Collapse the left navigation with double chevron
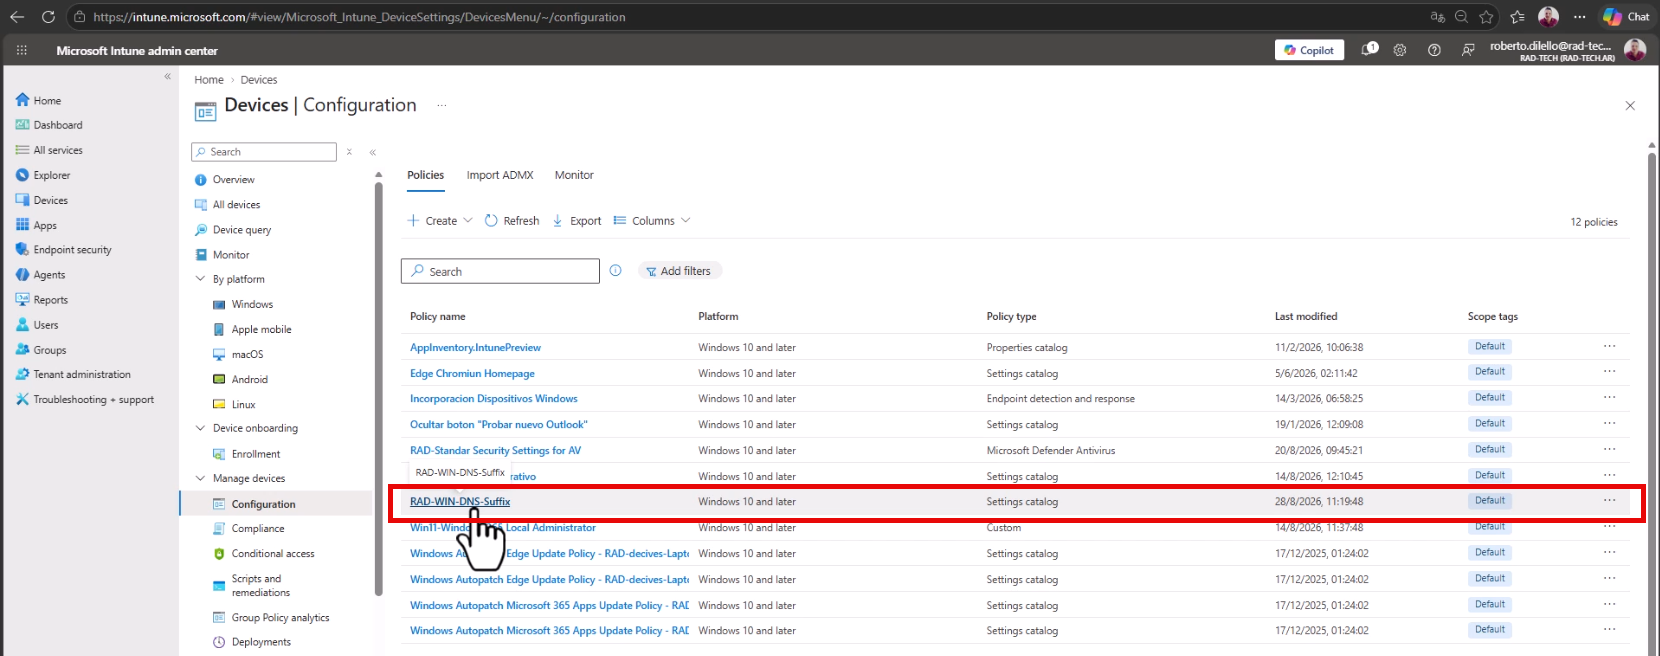Image resolution: width=1660 pixels, height=656 pixels. (x=168, y=76)
